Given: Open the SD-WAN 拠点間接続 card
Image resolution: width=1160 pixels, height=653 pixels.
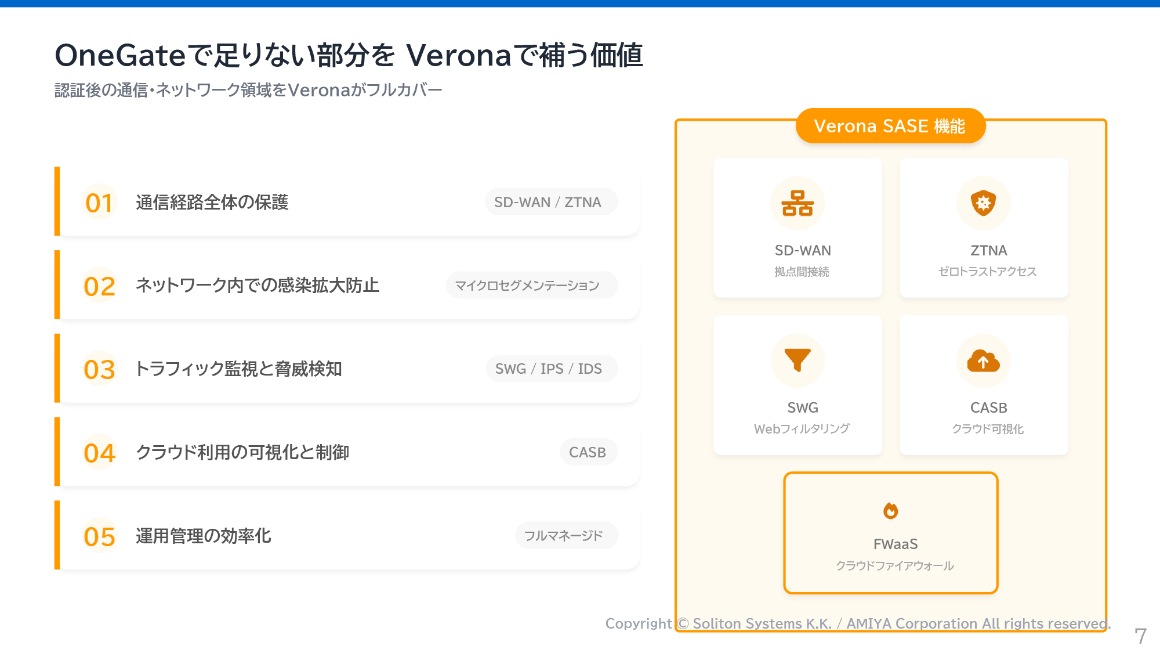Looking at the screenshot, I should click(797, 228).
